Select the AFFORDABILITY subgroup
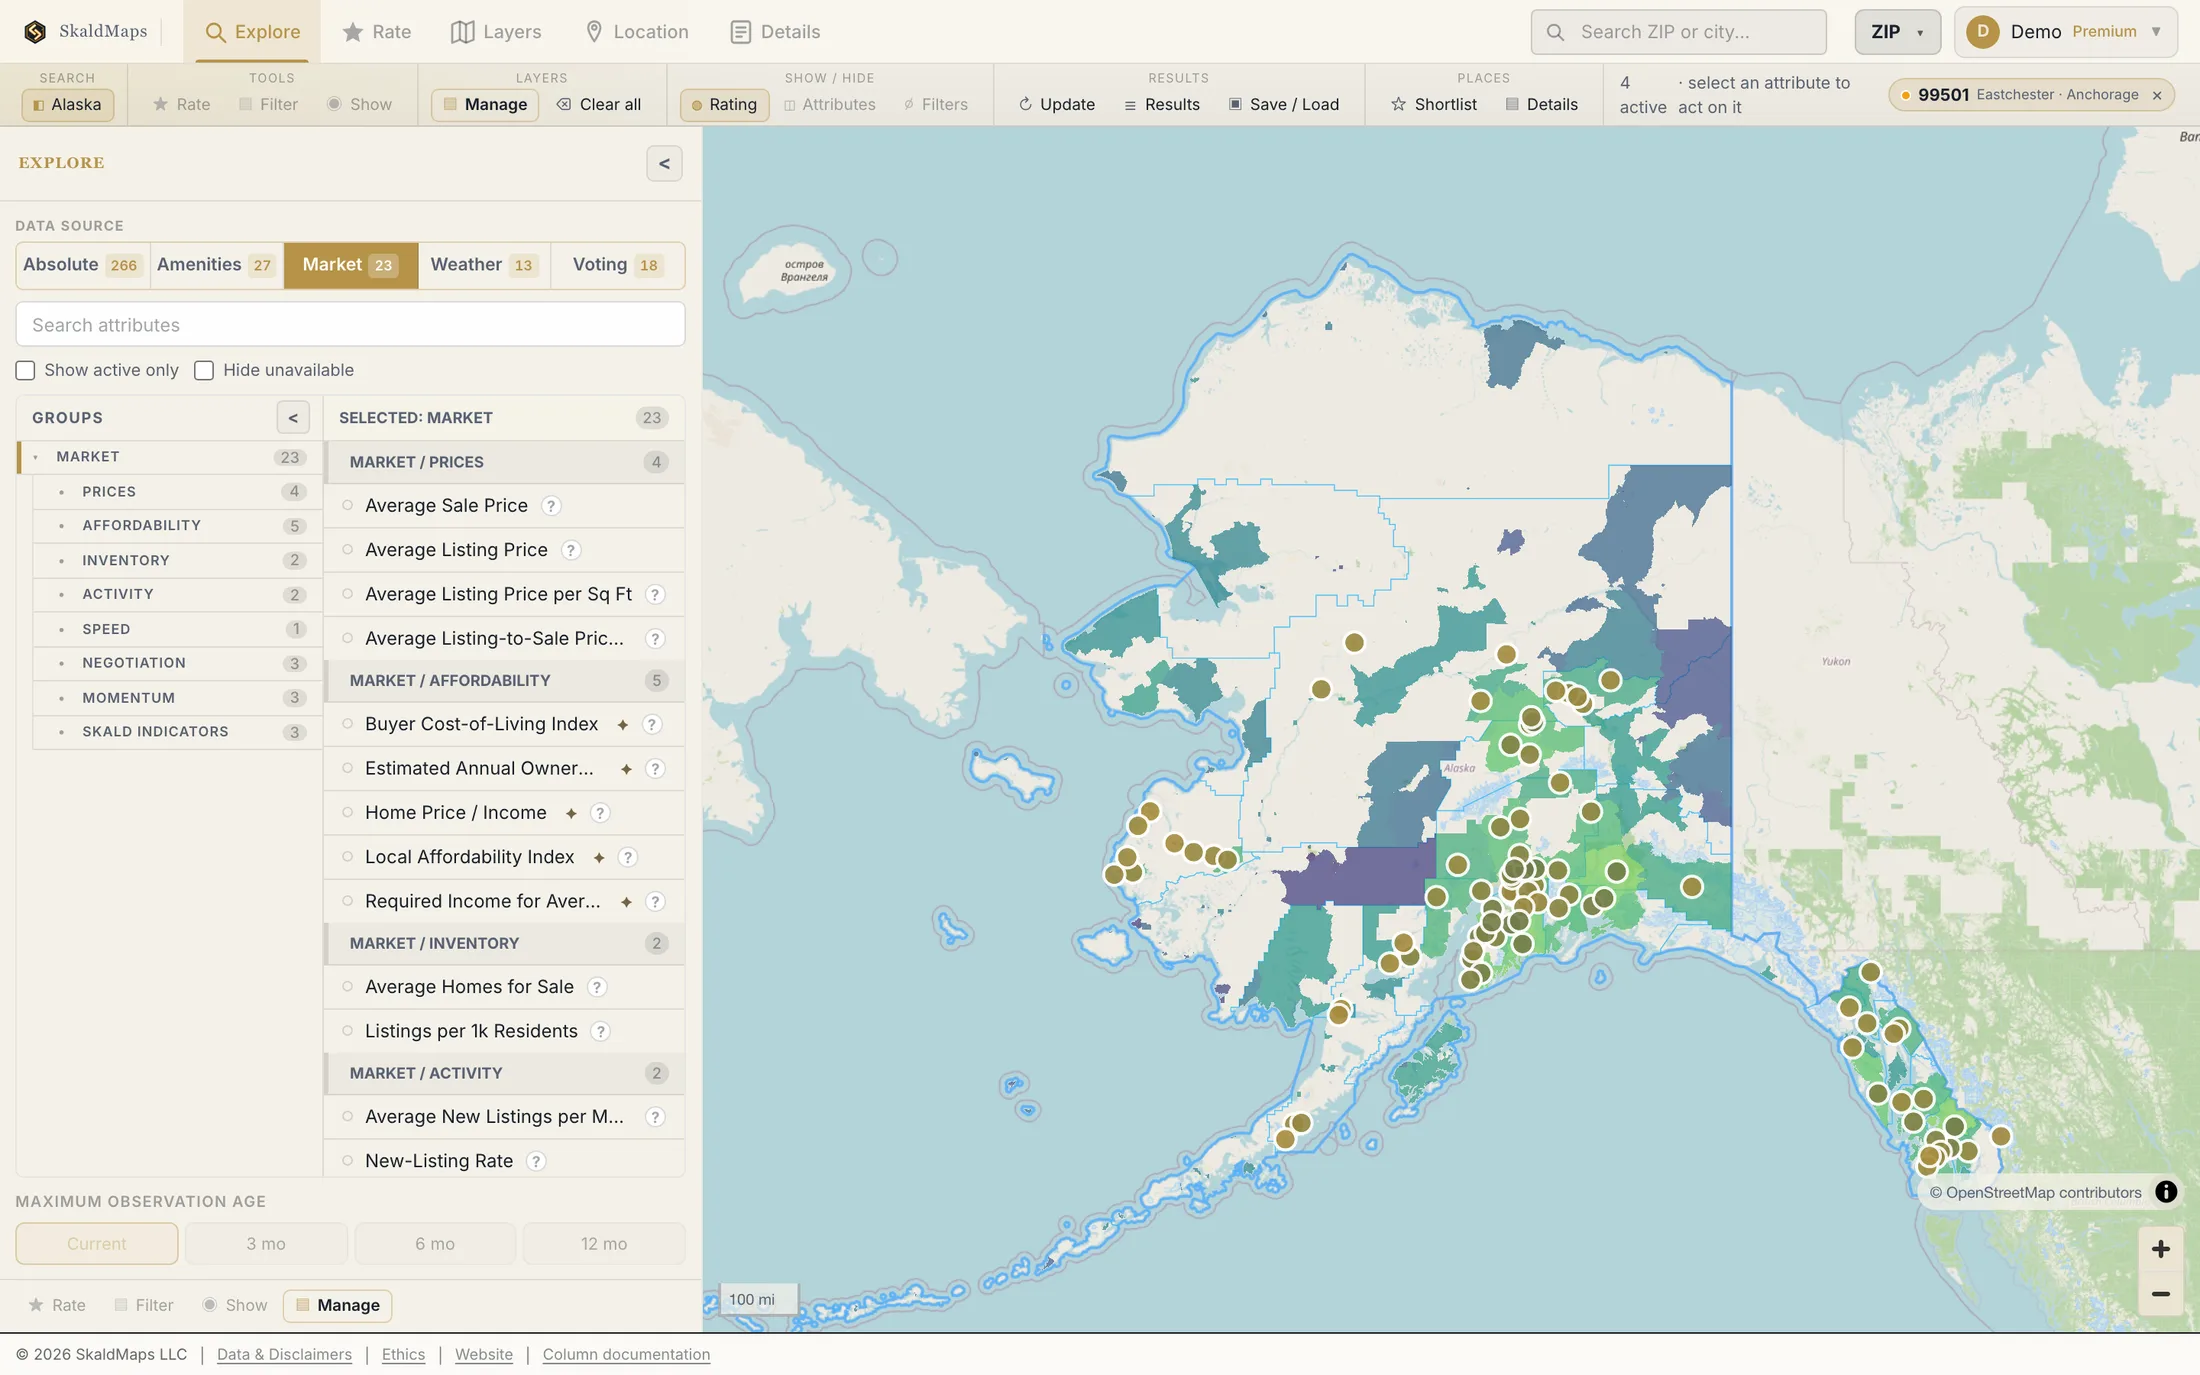 pos(176,526)
